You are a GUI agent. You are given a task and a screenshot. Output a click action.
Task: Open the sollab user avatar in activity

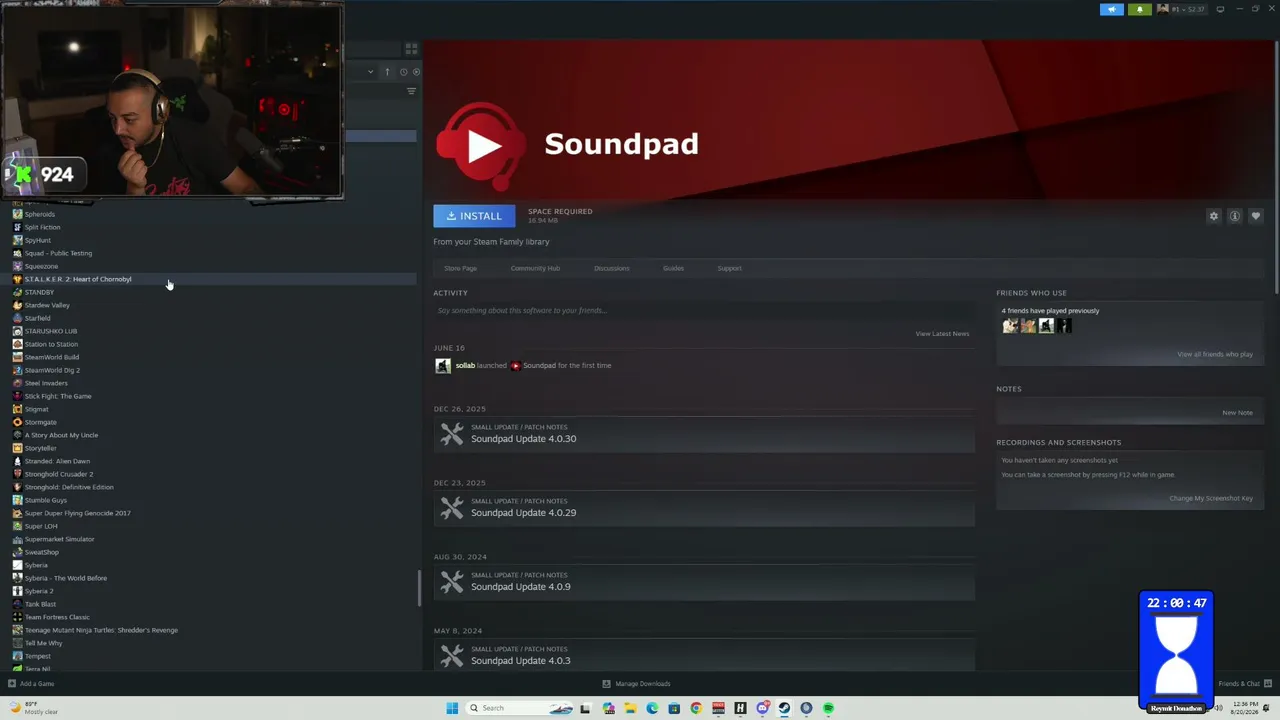[x=443, y=366]
